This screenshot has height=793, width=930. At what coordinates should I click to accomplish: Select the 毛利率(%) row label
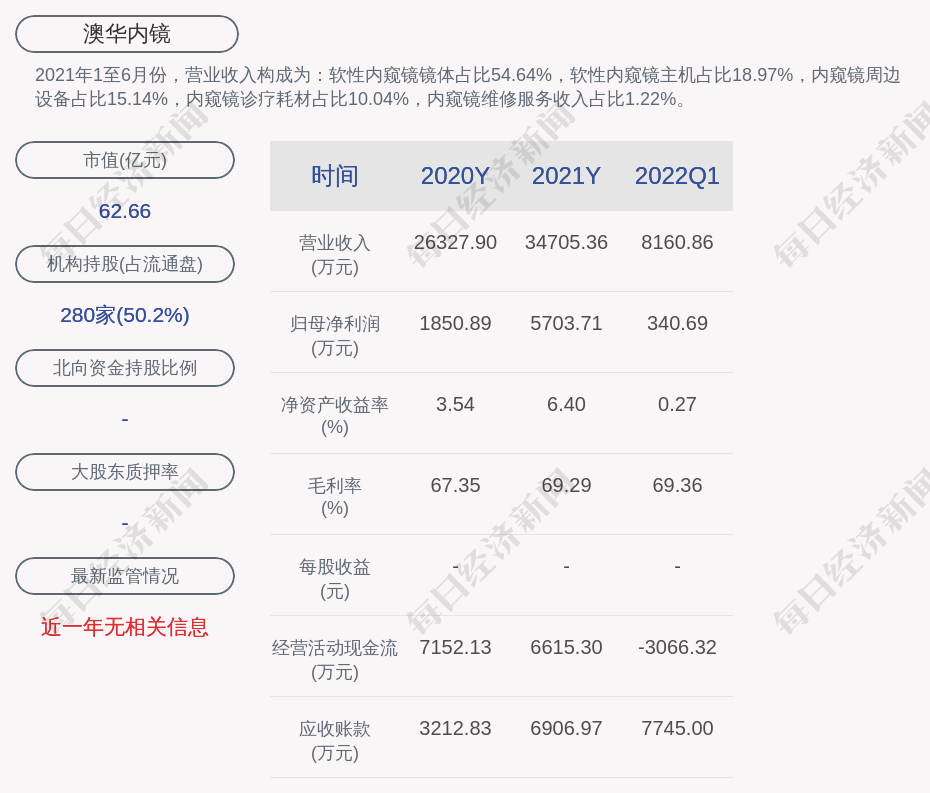coord(335,497)
